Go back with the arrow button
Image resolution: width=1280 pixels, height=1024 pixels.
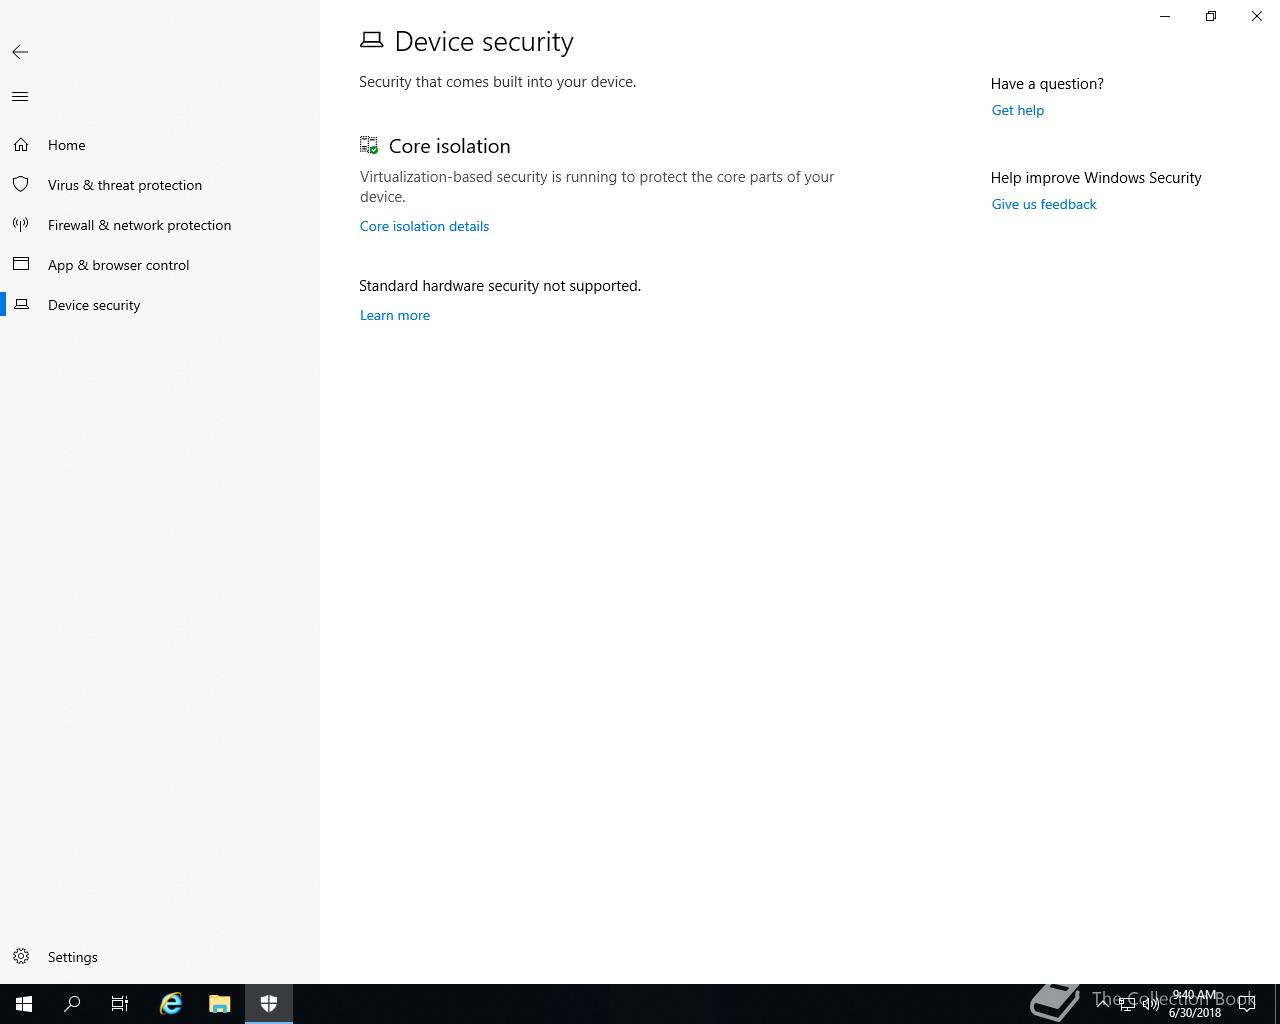[20, 52]
